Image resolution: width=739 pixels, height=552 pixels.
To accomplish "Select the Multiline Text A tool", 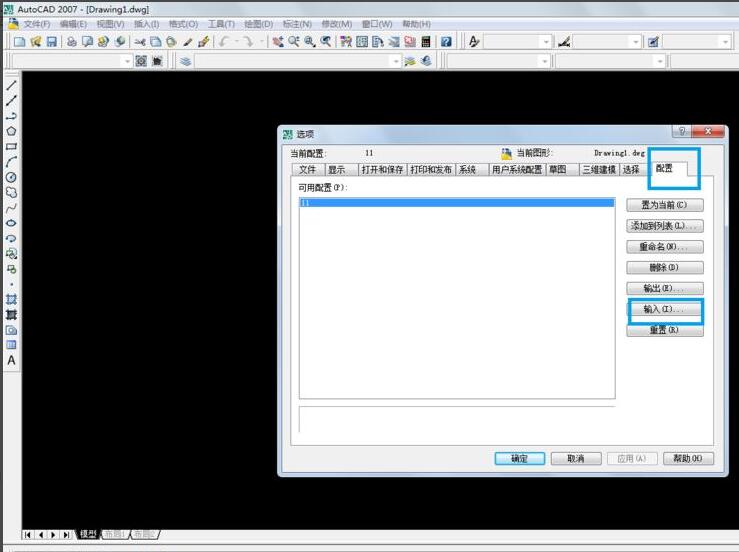I will coord(11,361).
